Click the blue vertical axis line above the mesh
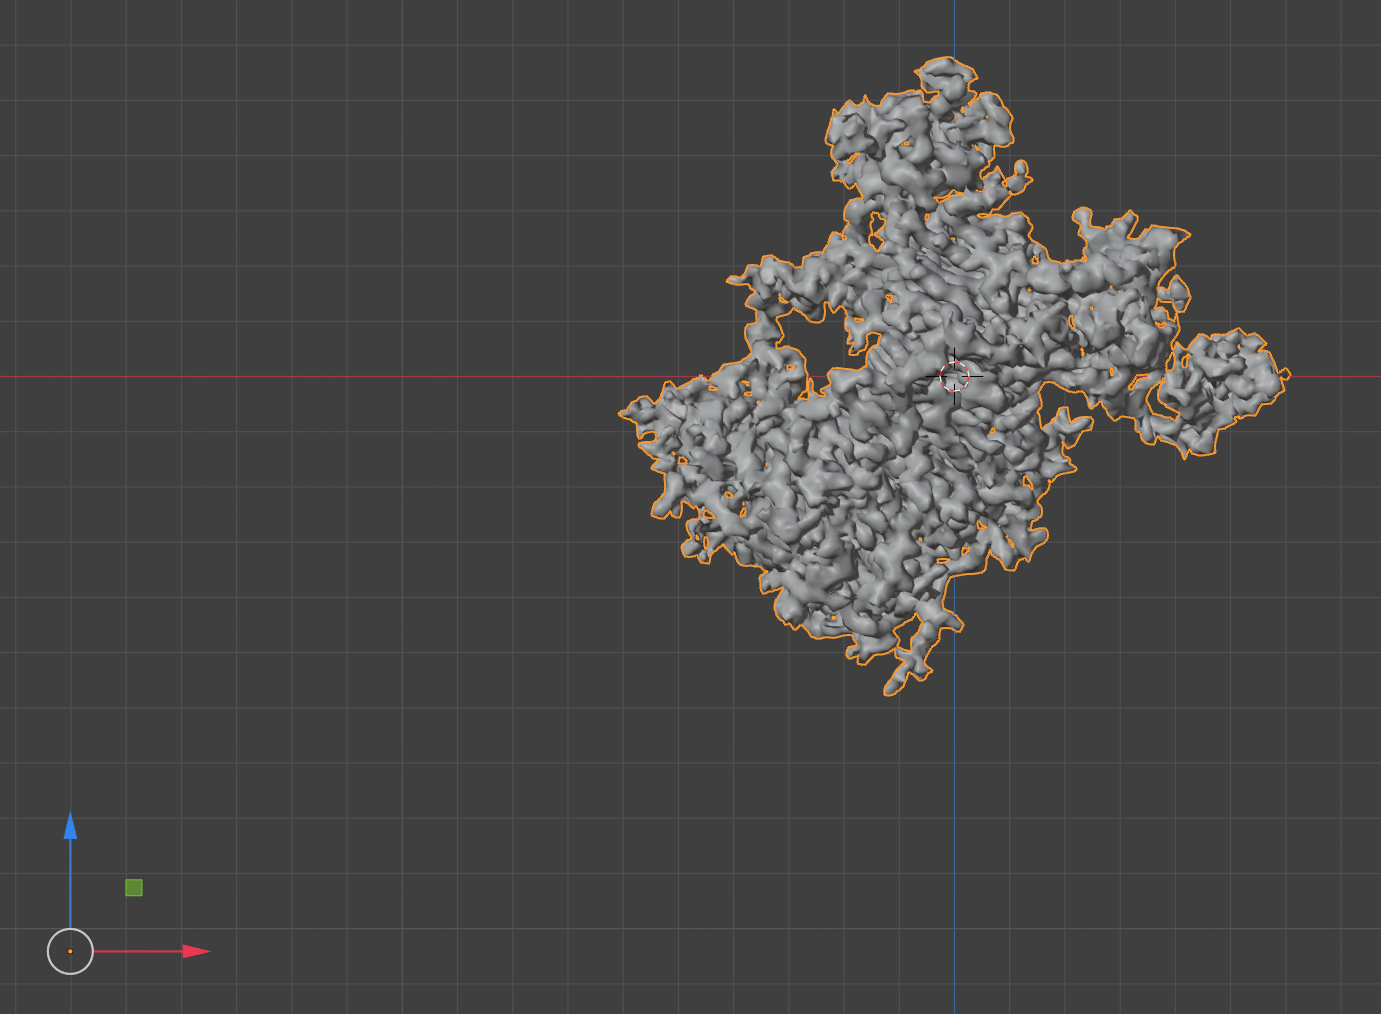Viewport: 1381px width, 1014px height. pyautogui.click(x=954, y=30)
